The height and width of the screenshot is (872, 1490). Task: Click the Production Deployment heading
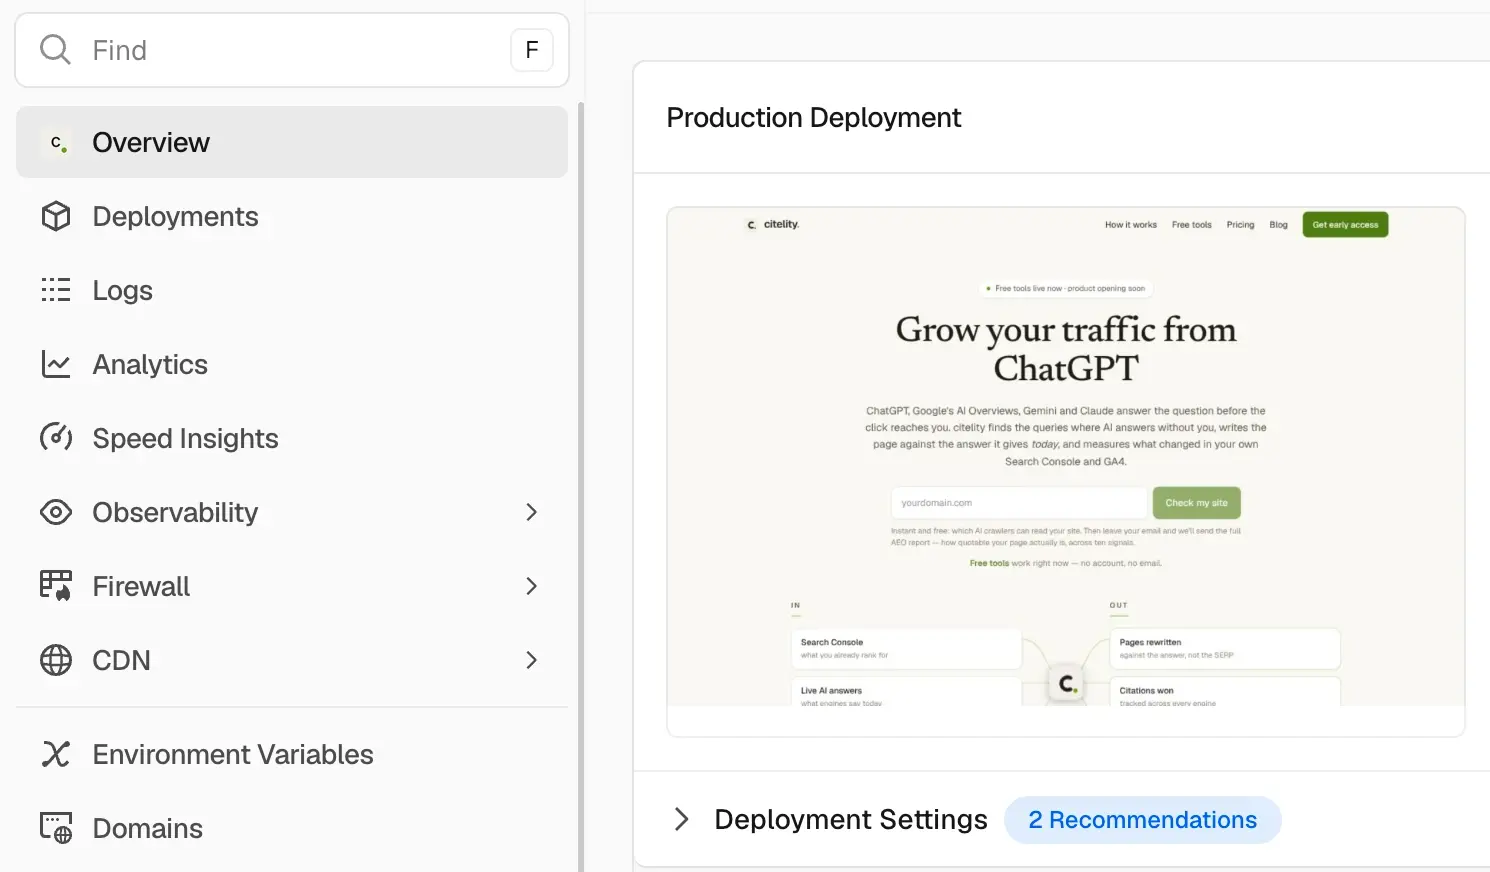[814, 118]
